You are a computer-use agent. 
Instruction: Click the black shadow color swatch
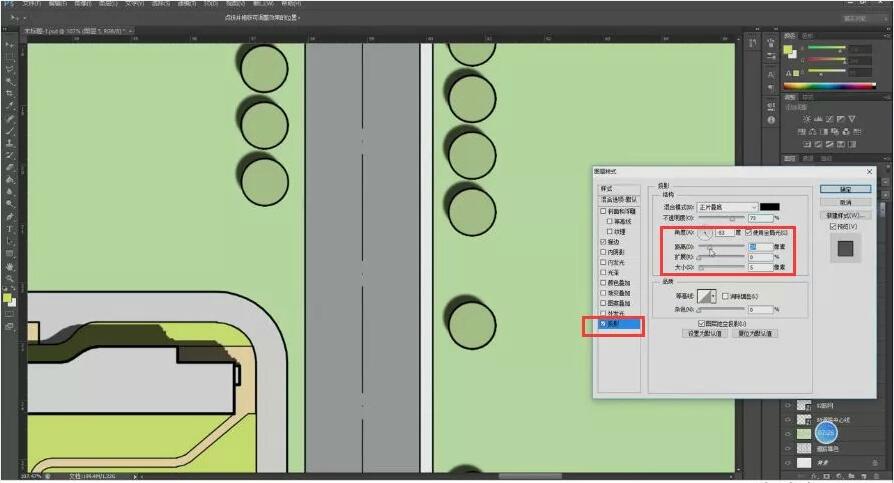tap(769, 206)
